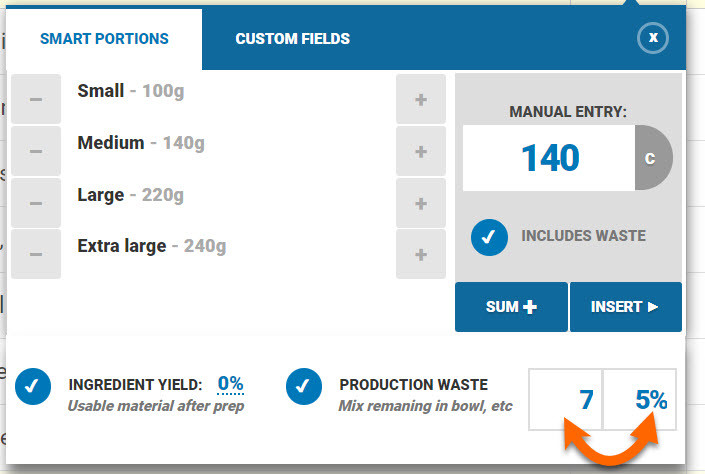Screen dimensions: 705x474
Task: Add one Extra large 240g portion
Action: tap(421, 254)
